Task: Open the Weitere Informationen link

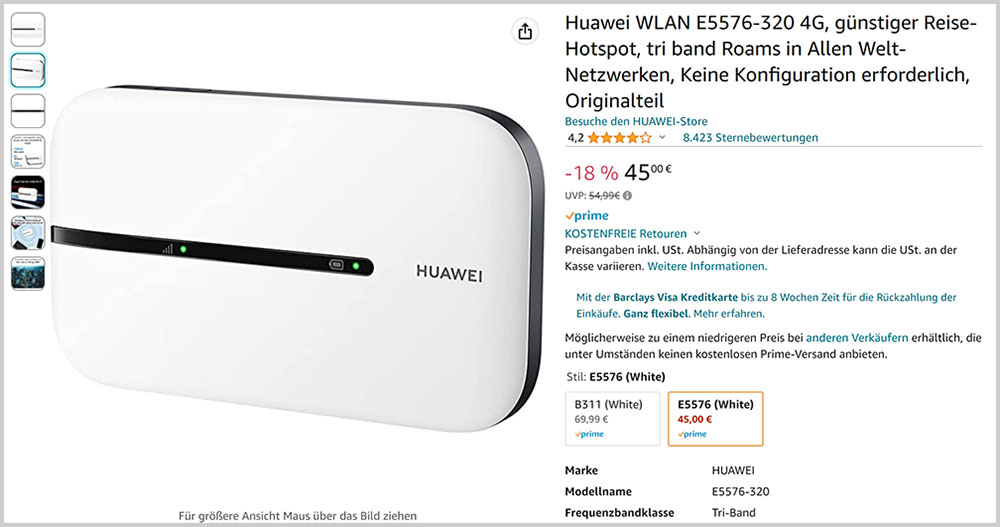Action: click(707, 267)
